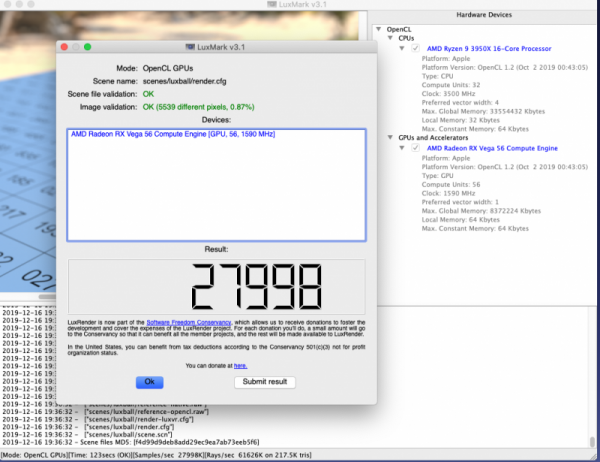Viewport: 600px width, 462px height.
Task: Close the LuxMark result dialog
Action: 64,47
